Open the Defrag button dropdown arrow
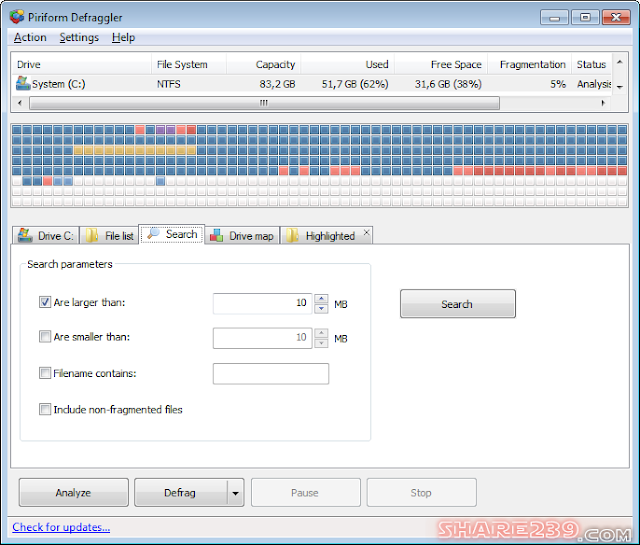 pos(236,493)
